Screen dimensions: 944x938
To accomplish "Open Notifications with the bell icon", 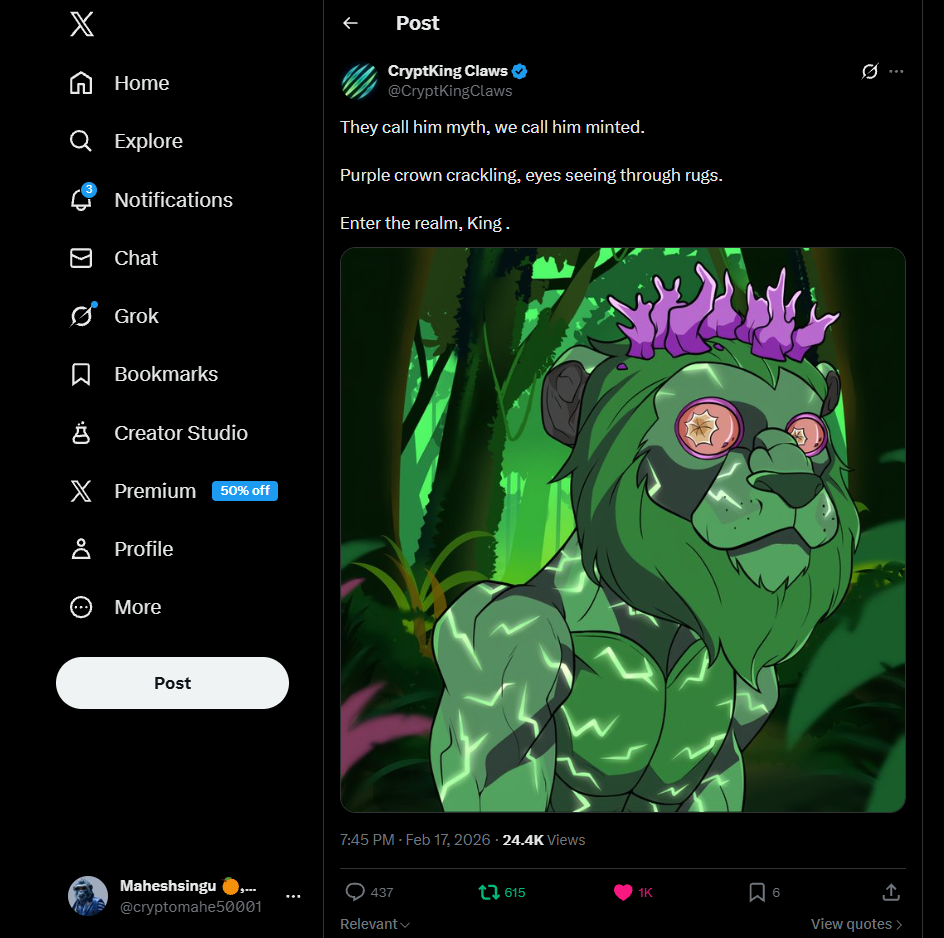I will pos(81,200).
